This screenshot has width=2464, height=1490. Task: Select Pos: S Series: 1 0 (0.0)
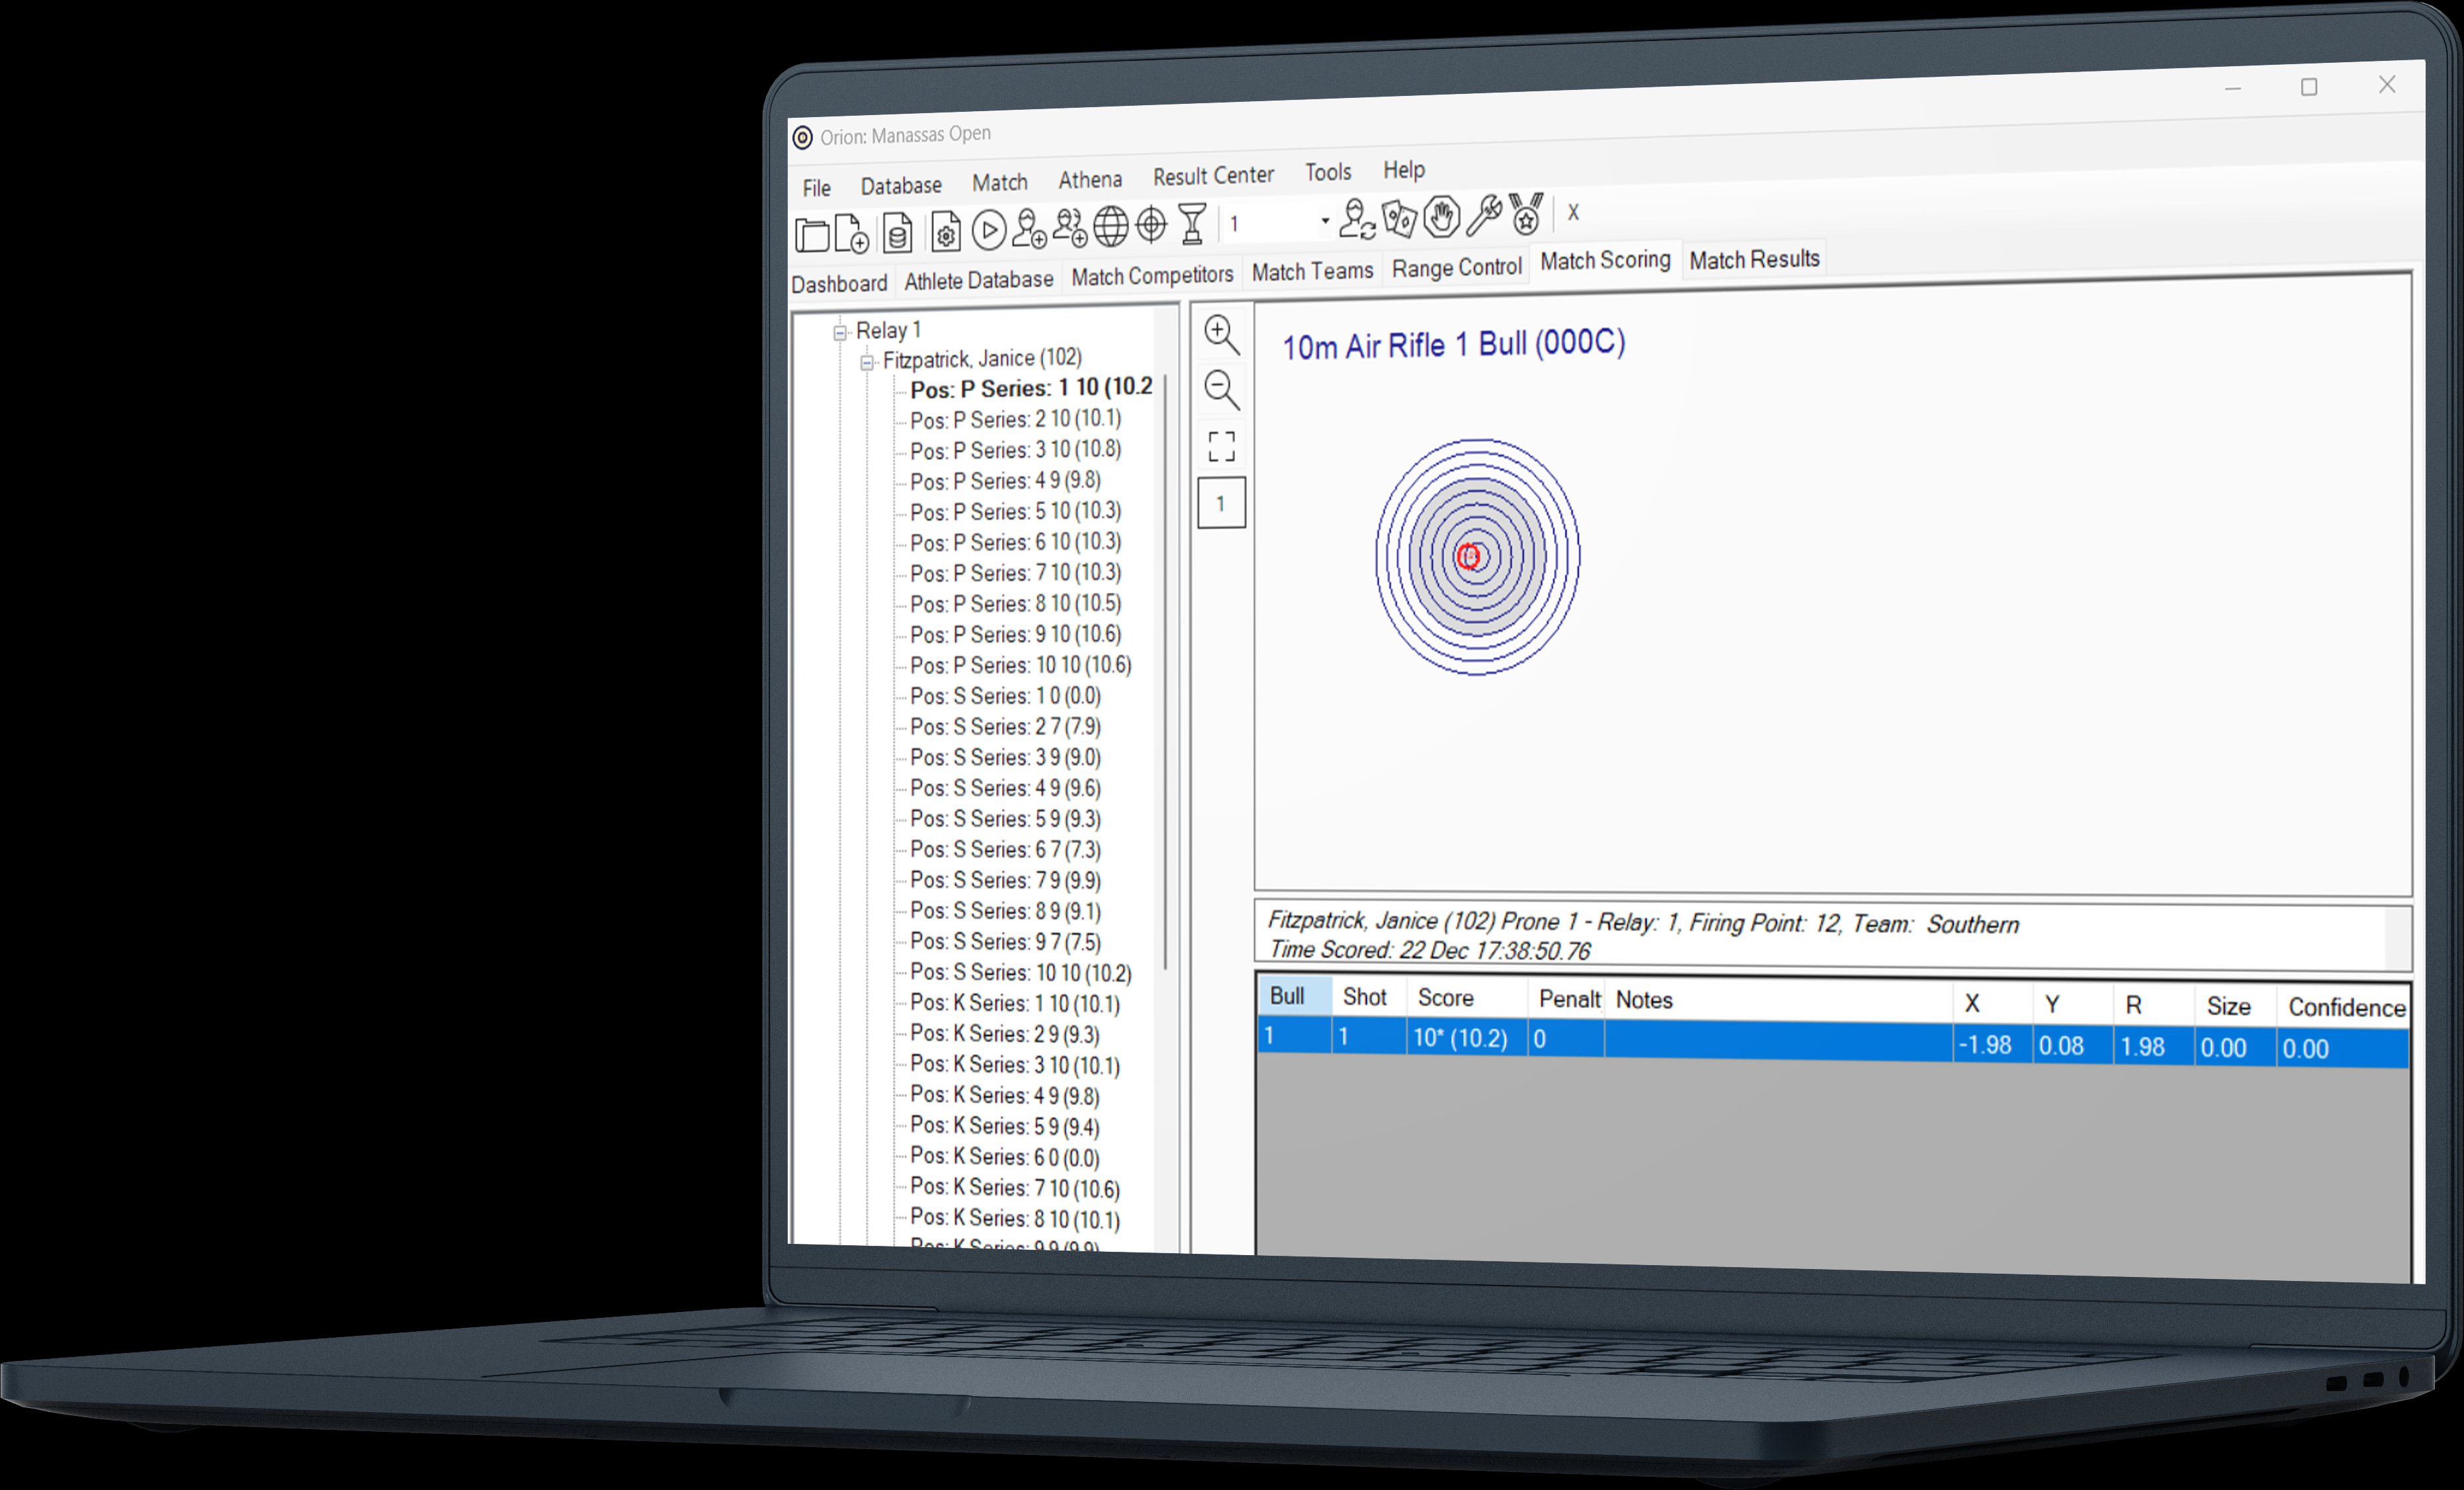click(1005, 696)
